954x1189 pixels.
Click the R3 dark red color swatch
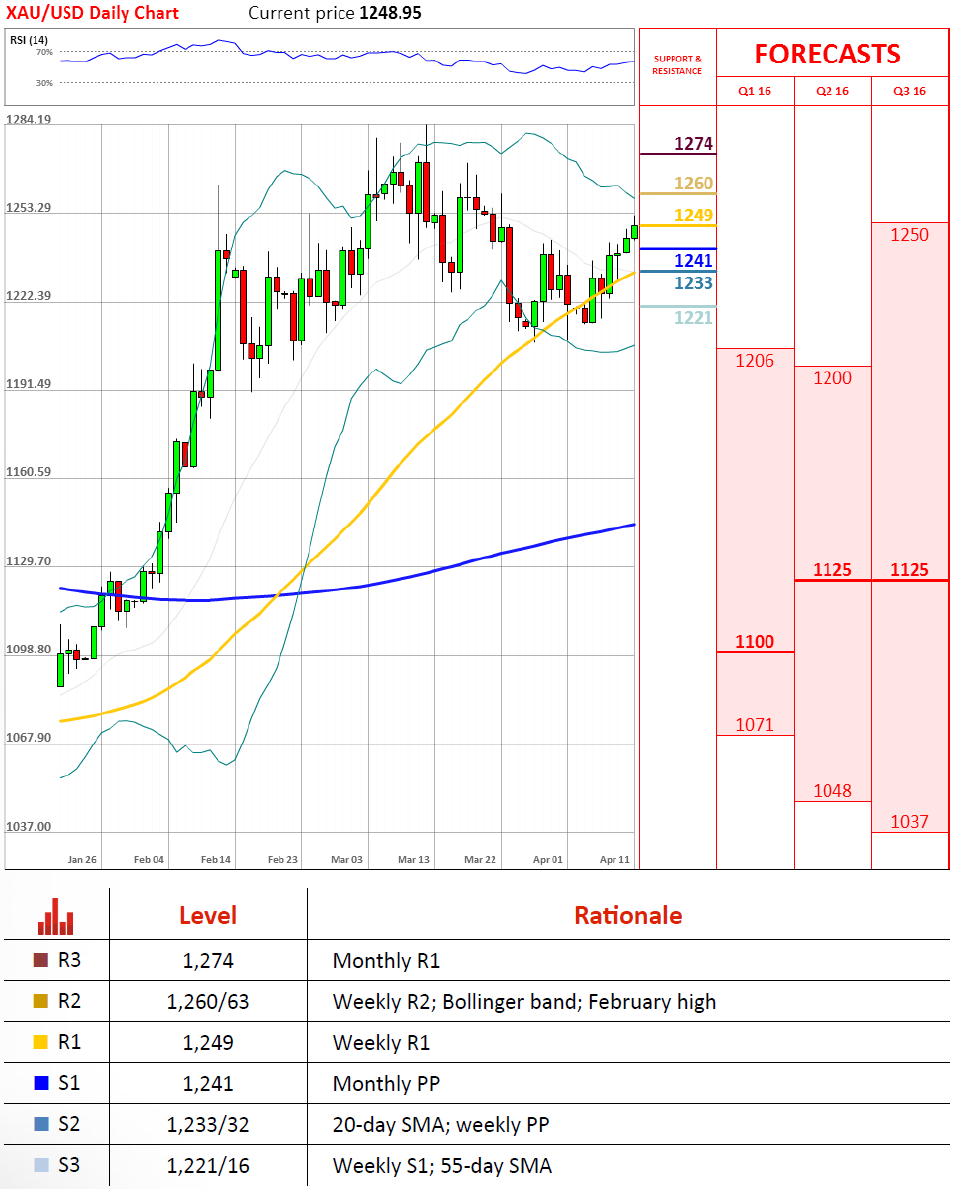[41, 961]
